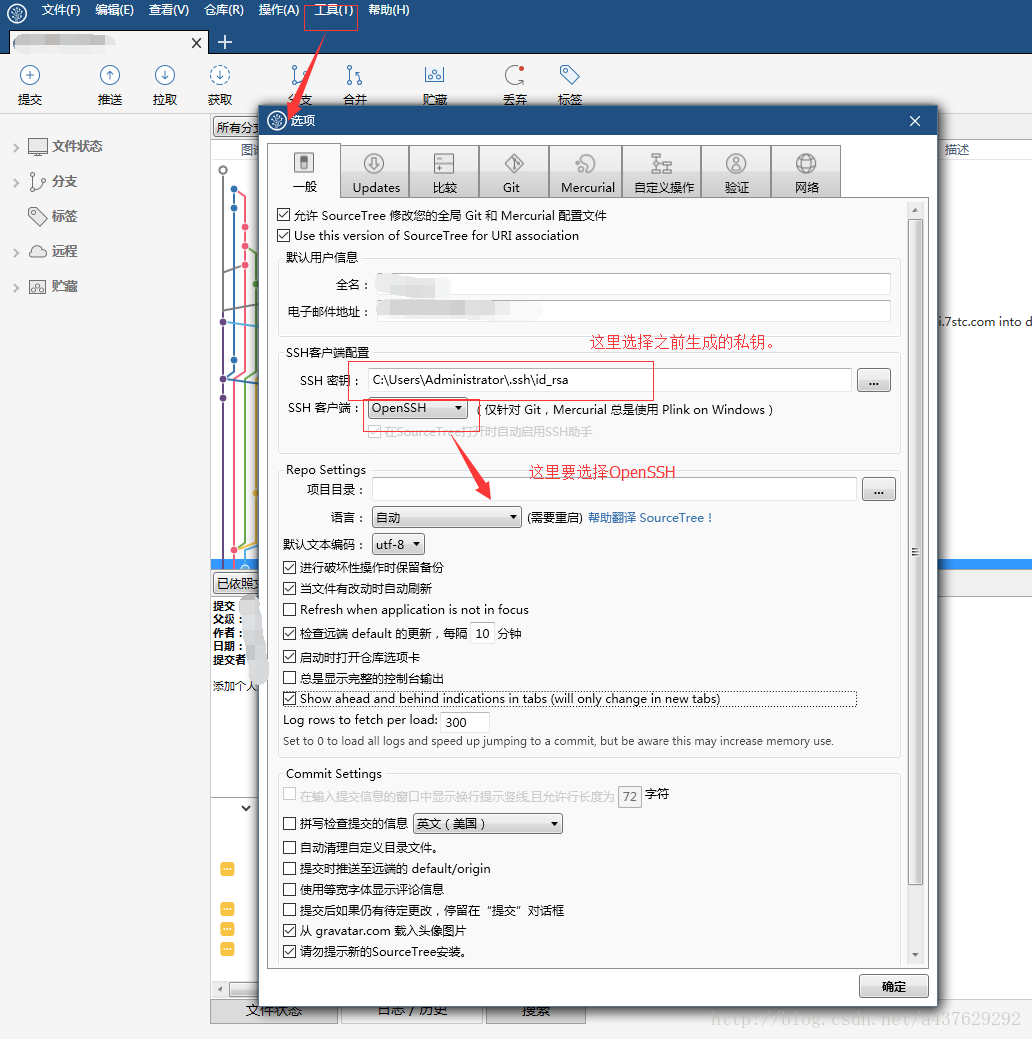Open the 自定义操作 options tab

click(662, 172)
